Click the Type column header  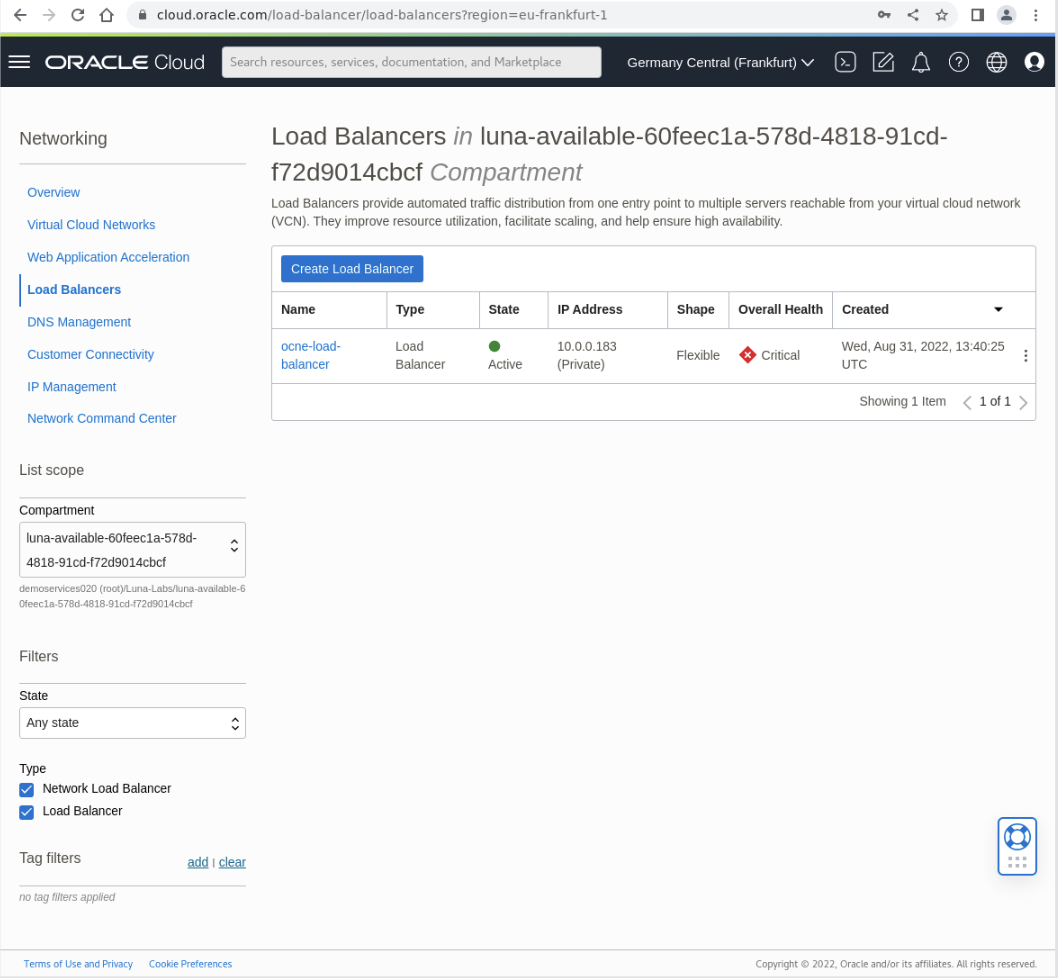click(410, 309)
